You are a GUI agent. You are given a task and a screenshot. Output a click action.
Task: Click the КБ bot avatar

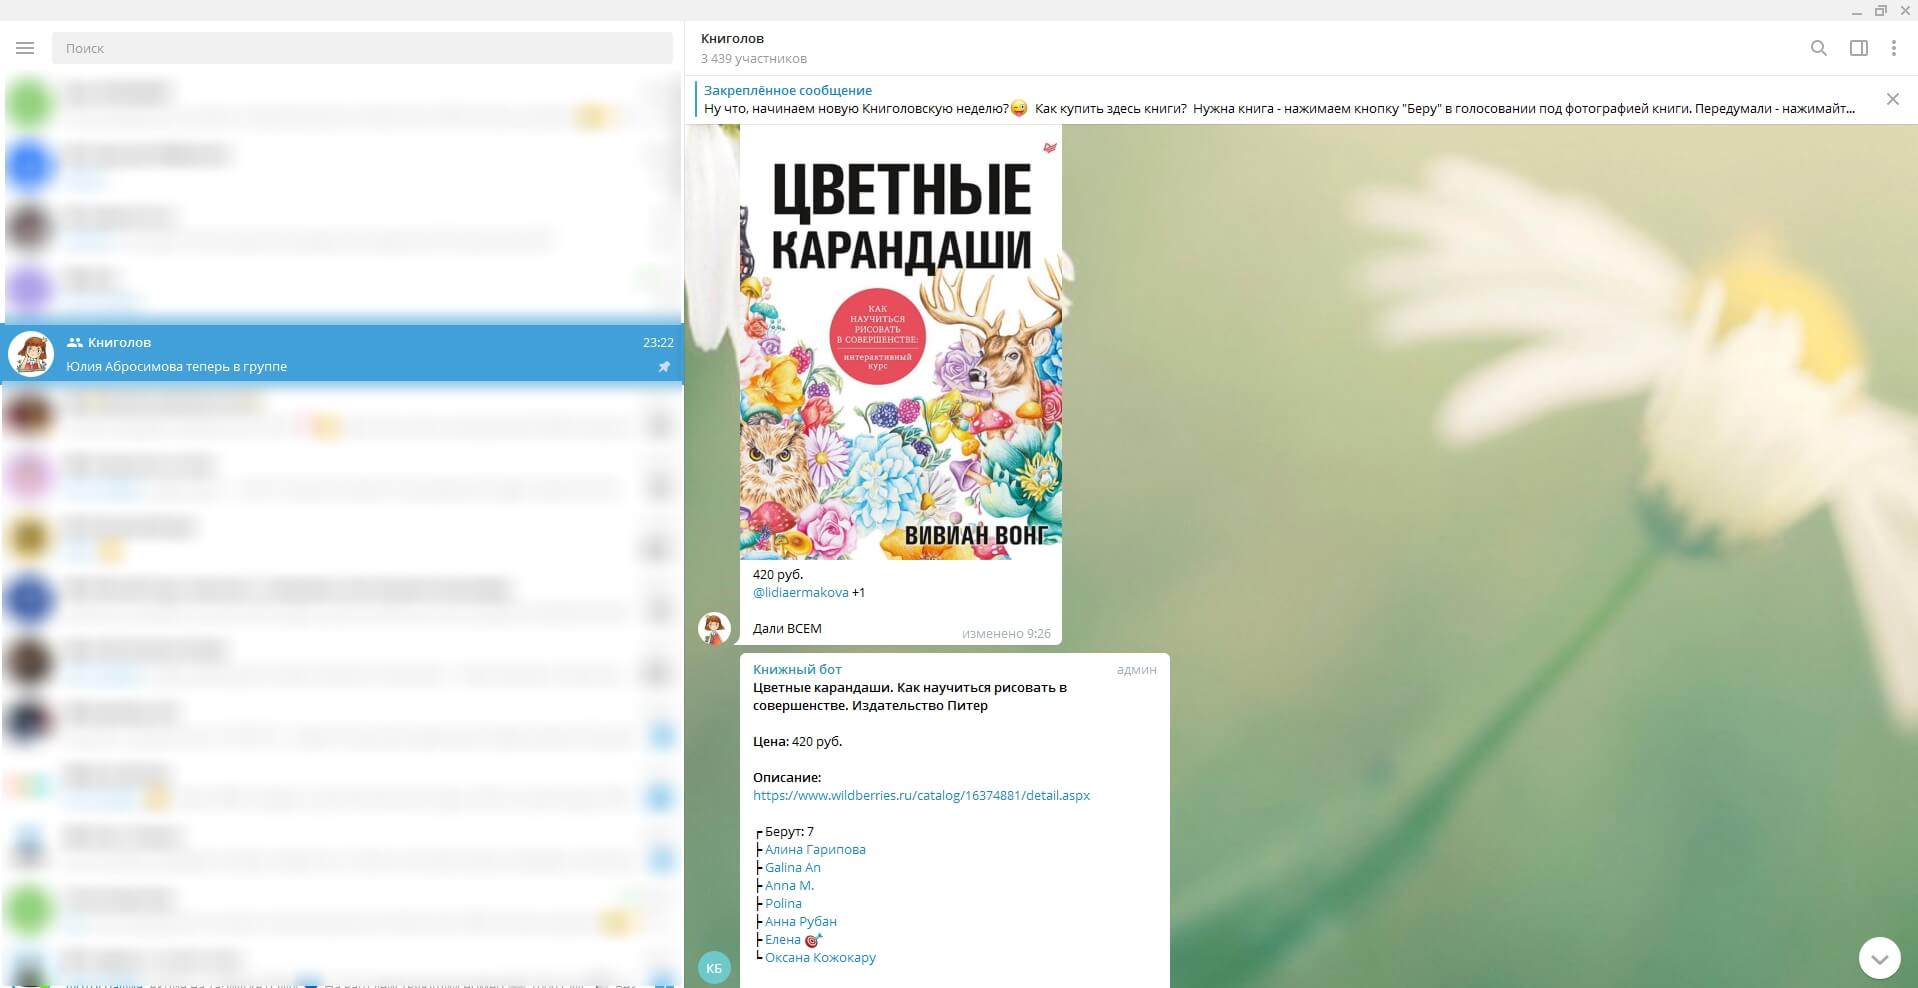(x=714, y=967)
